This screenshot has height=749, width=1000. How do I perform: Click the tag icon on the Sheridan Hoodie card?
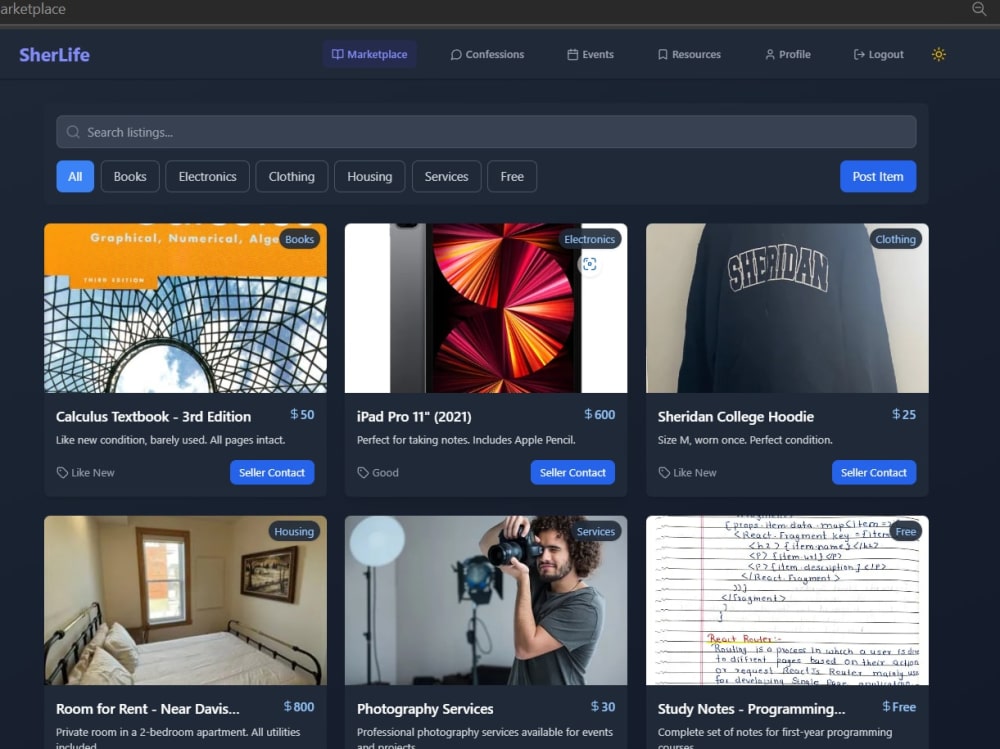664,473
